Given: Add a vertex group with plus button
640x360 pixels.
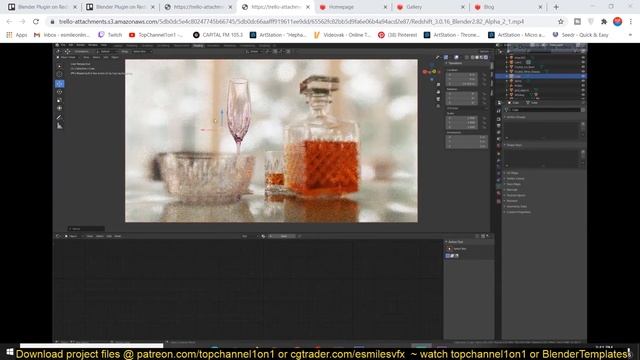Looking at the screenshot, I should [x=583, y=123].
